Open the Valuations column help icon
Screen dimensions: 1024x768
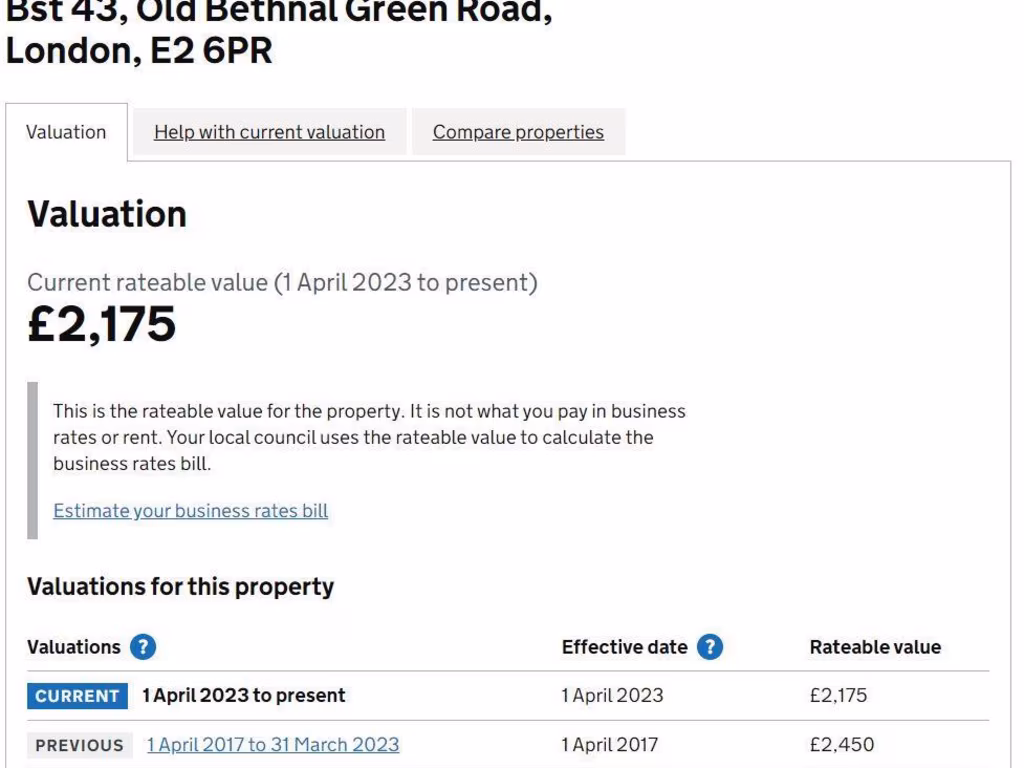(x=144, y=647)
